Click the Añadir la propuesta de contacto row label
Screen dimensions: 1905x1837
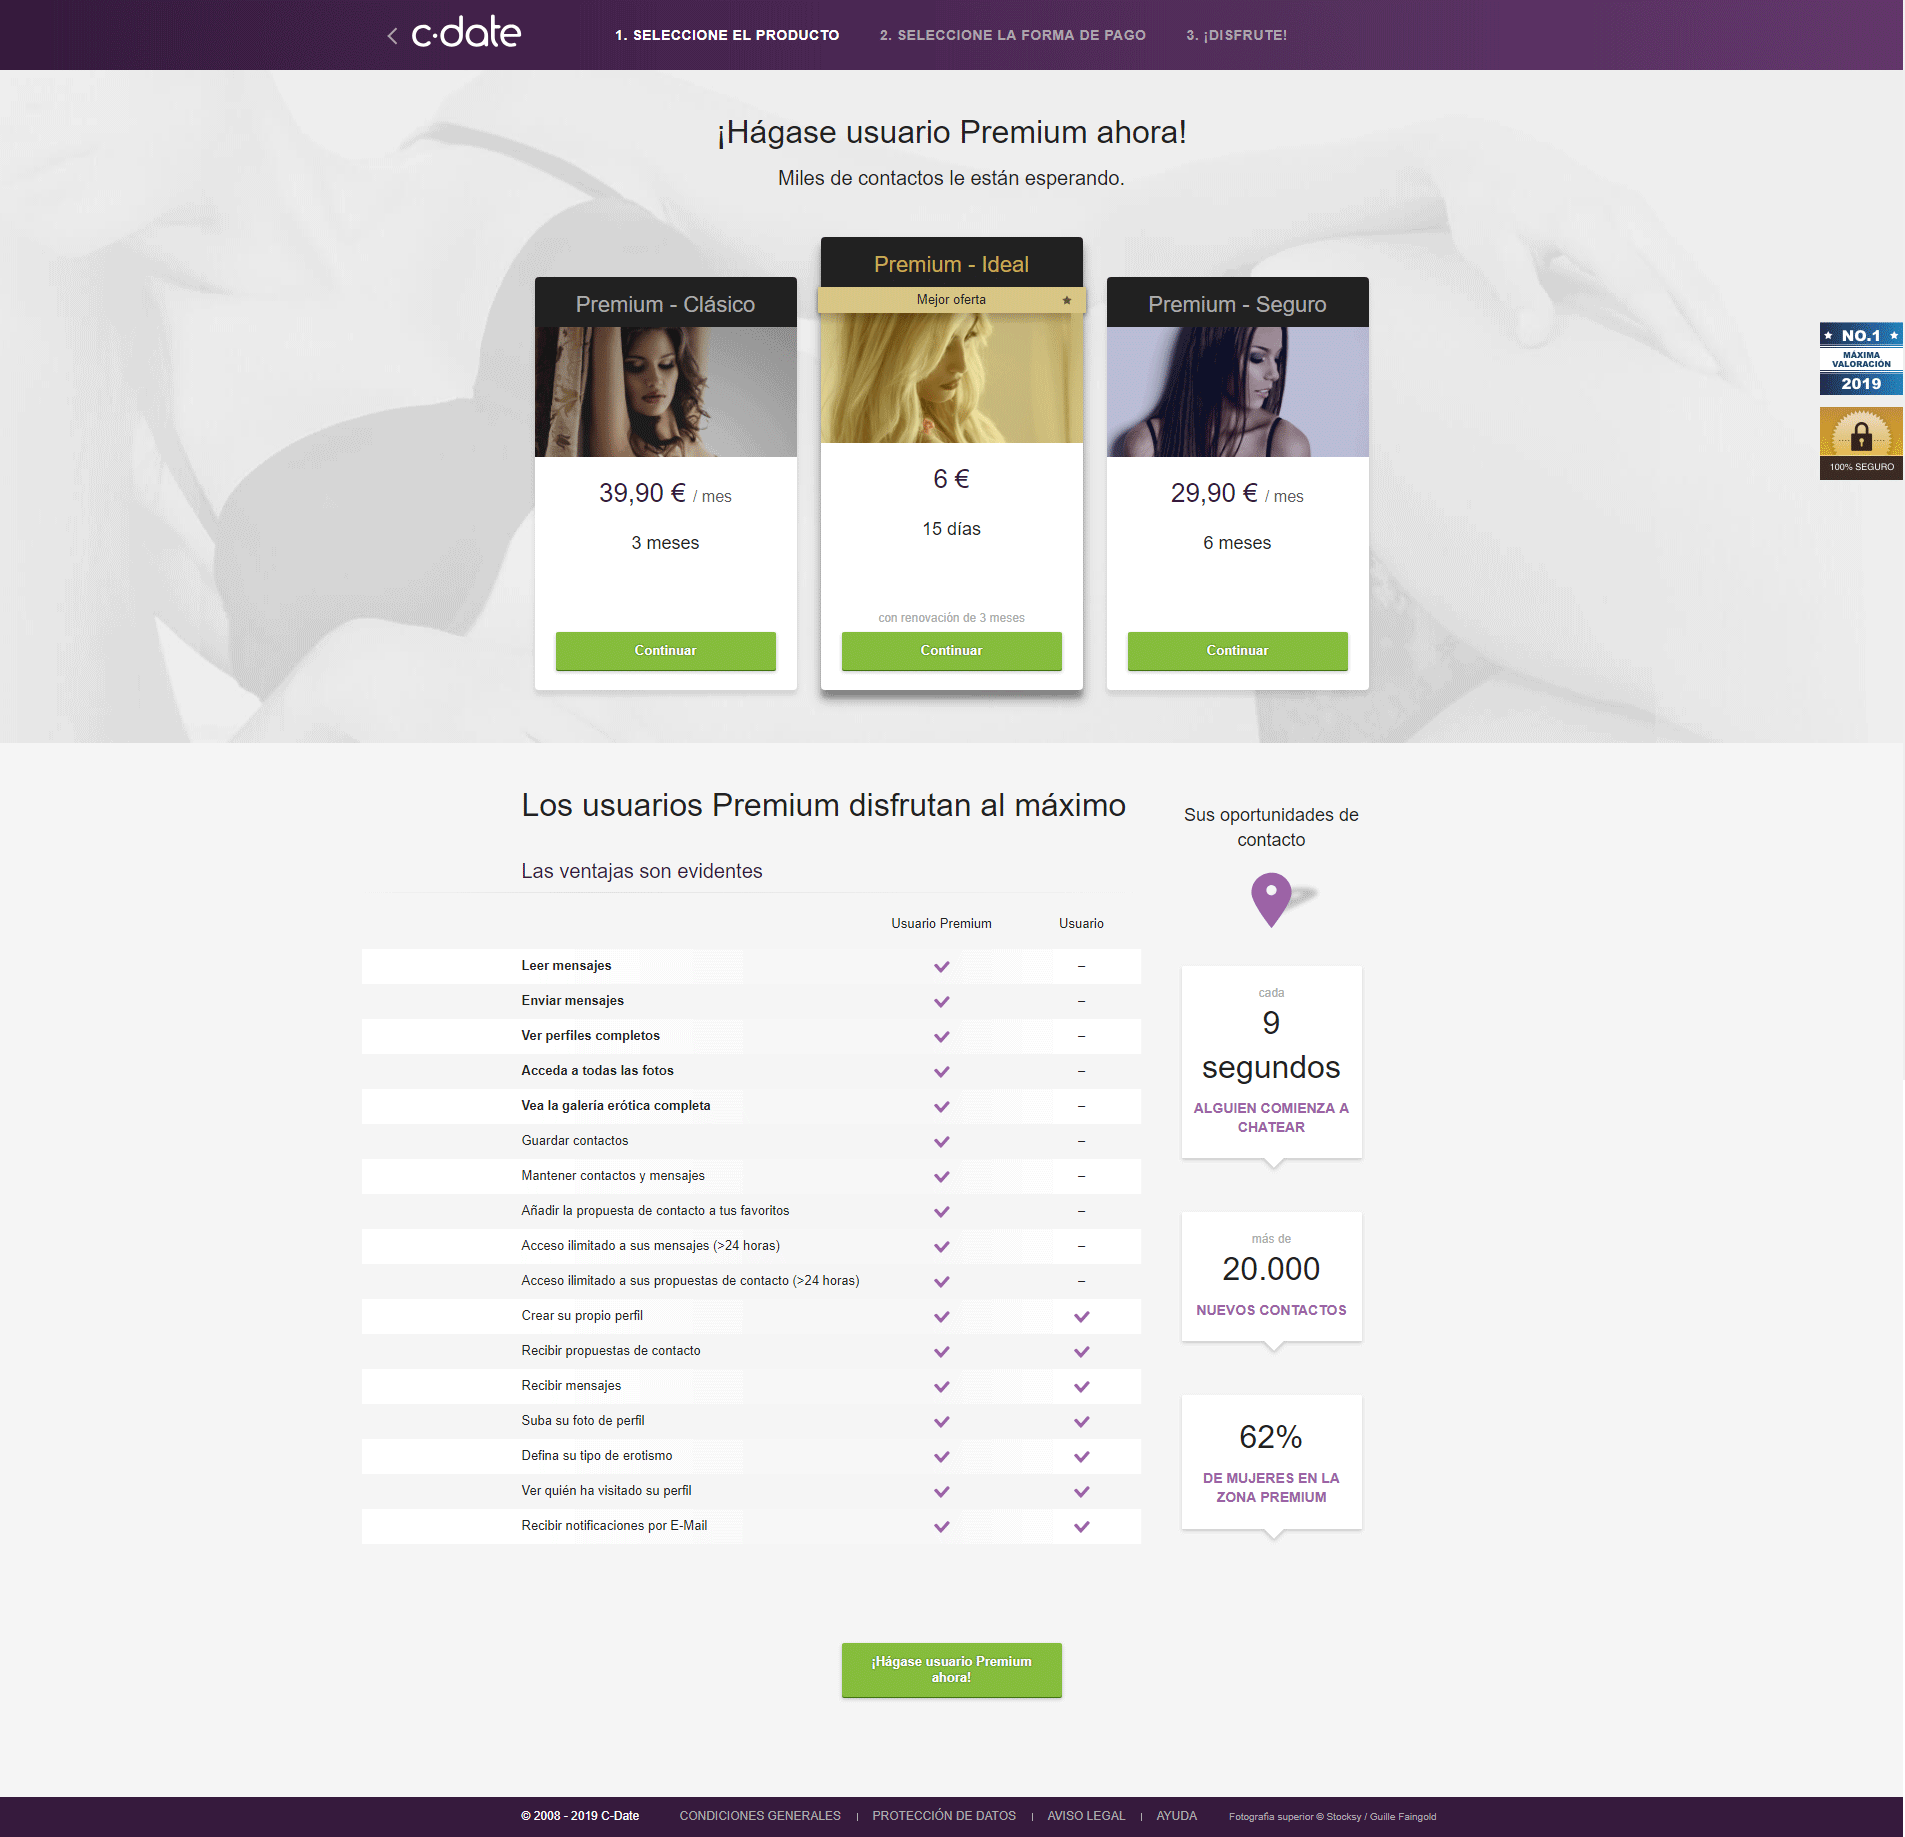point(655,1211)
